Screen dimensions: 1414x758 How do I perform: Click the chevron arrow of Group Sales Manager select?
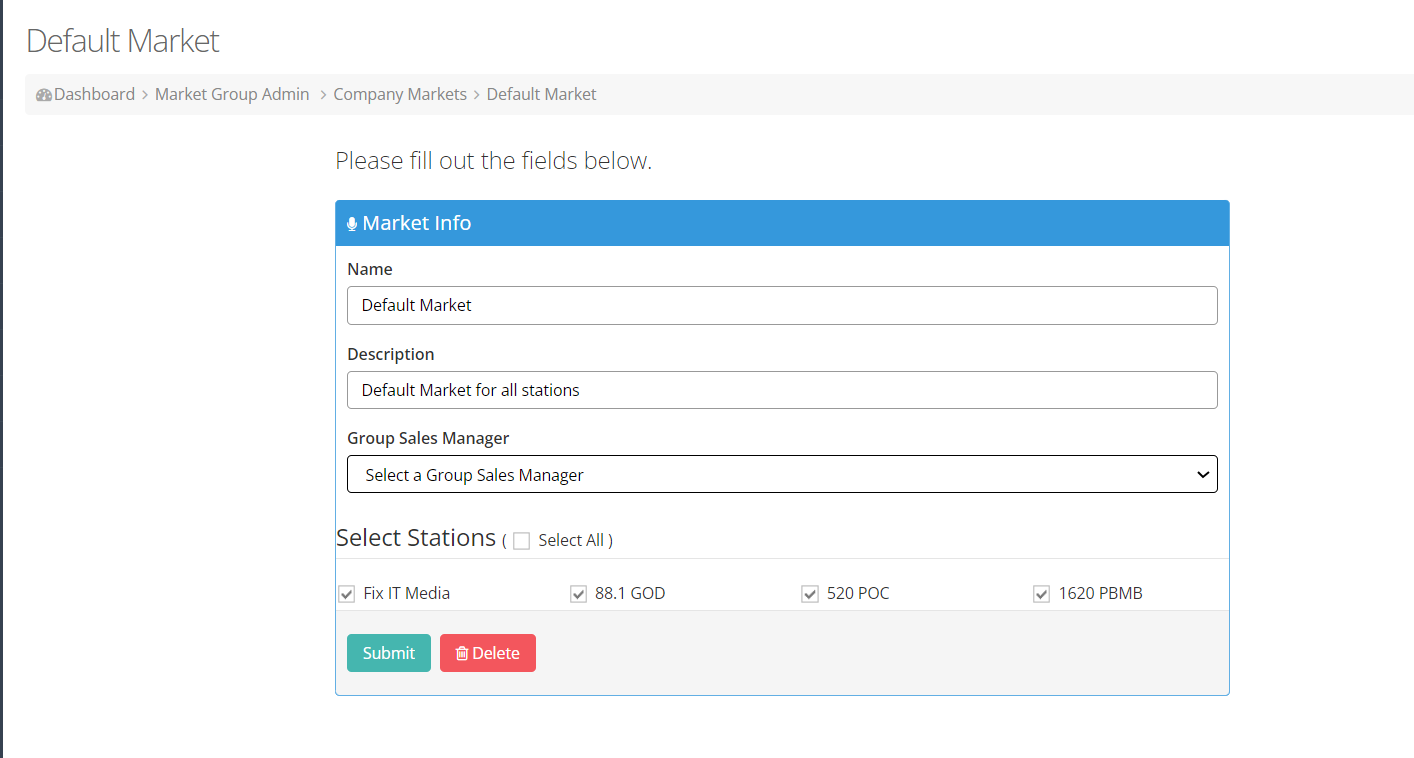point(1203,475)
